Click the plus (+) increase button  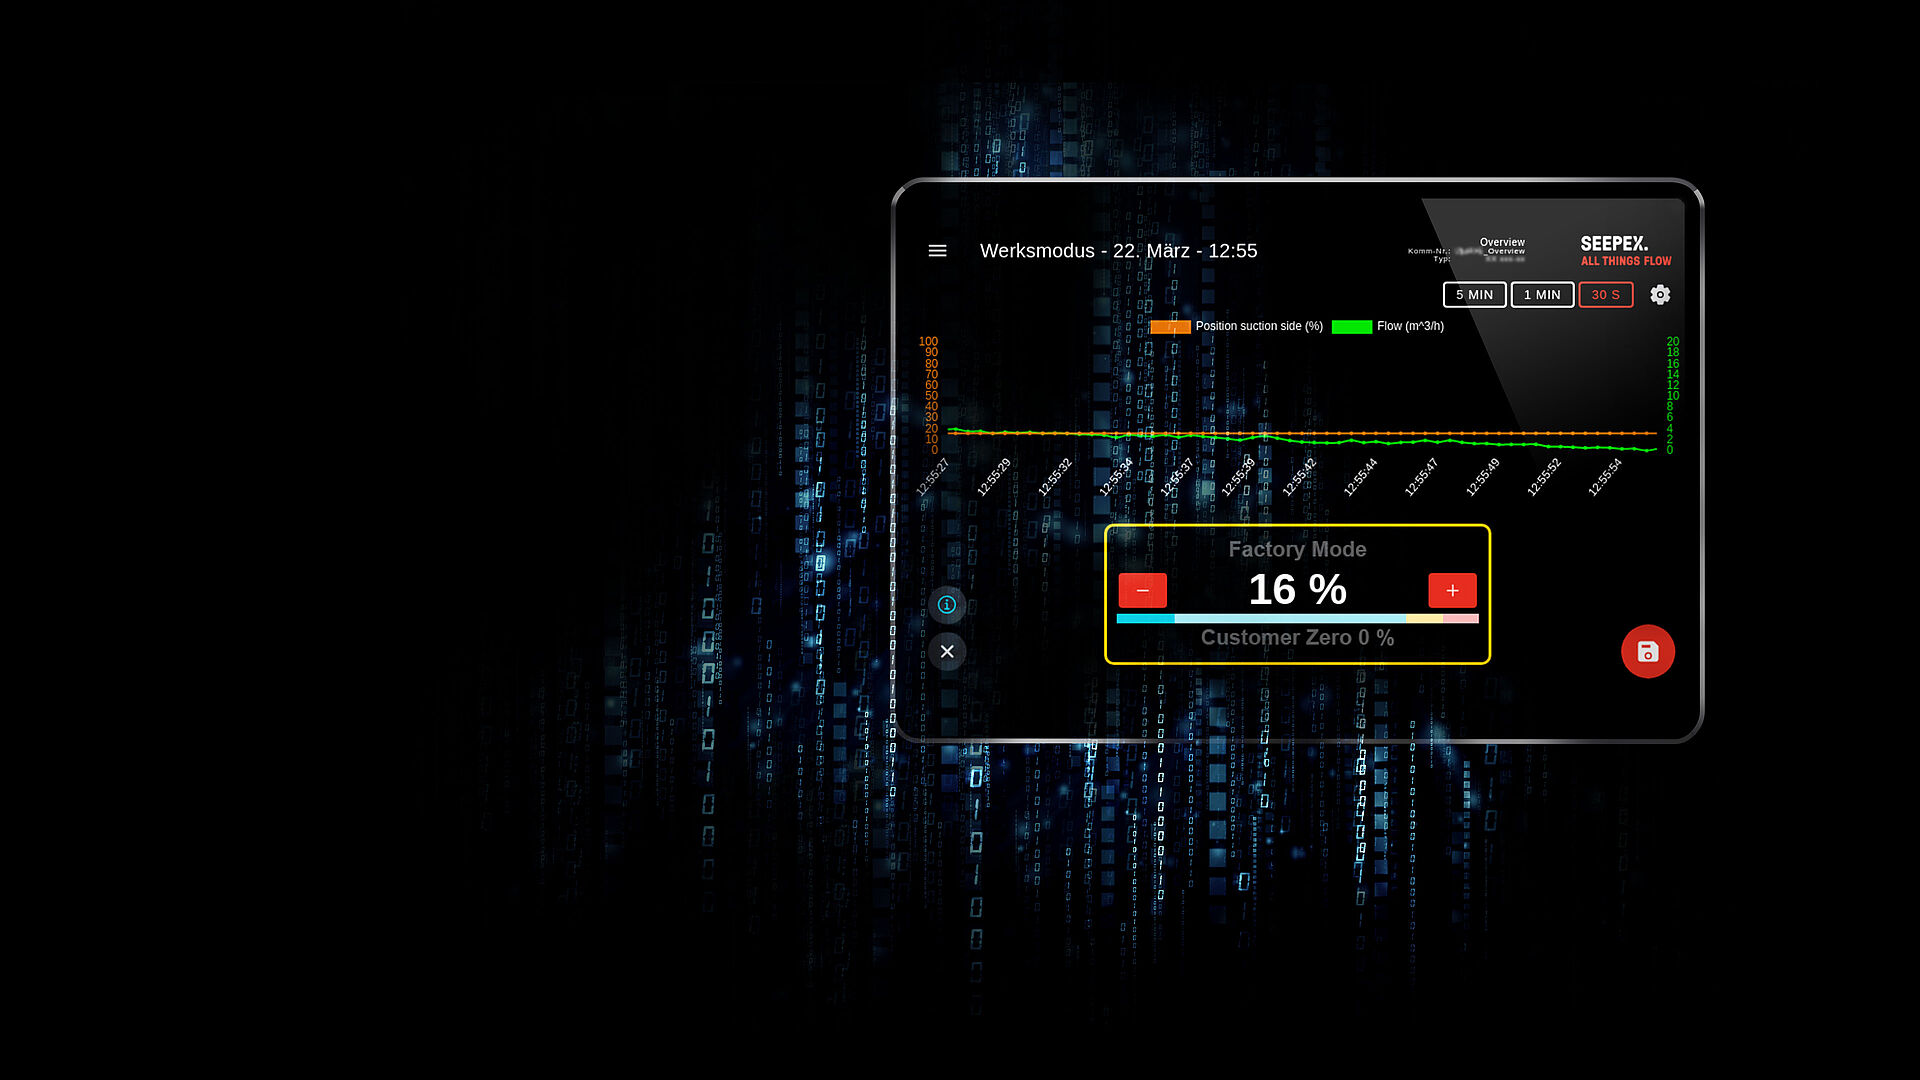1453,589
